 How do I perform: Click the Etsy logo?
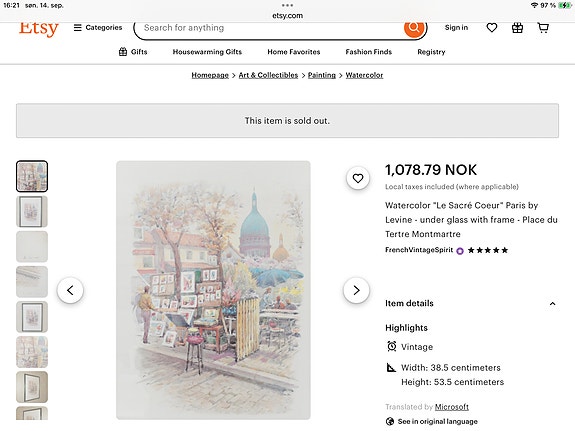click(39, 28)
